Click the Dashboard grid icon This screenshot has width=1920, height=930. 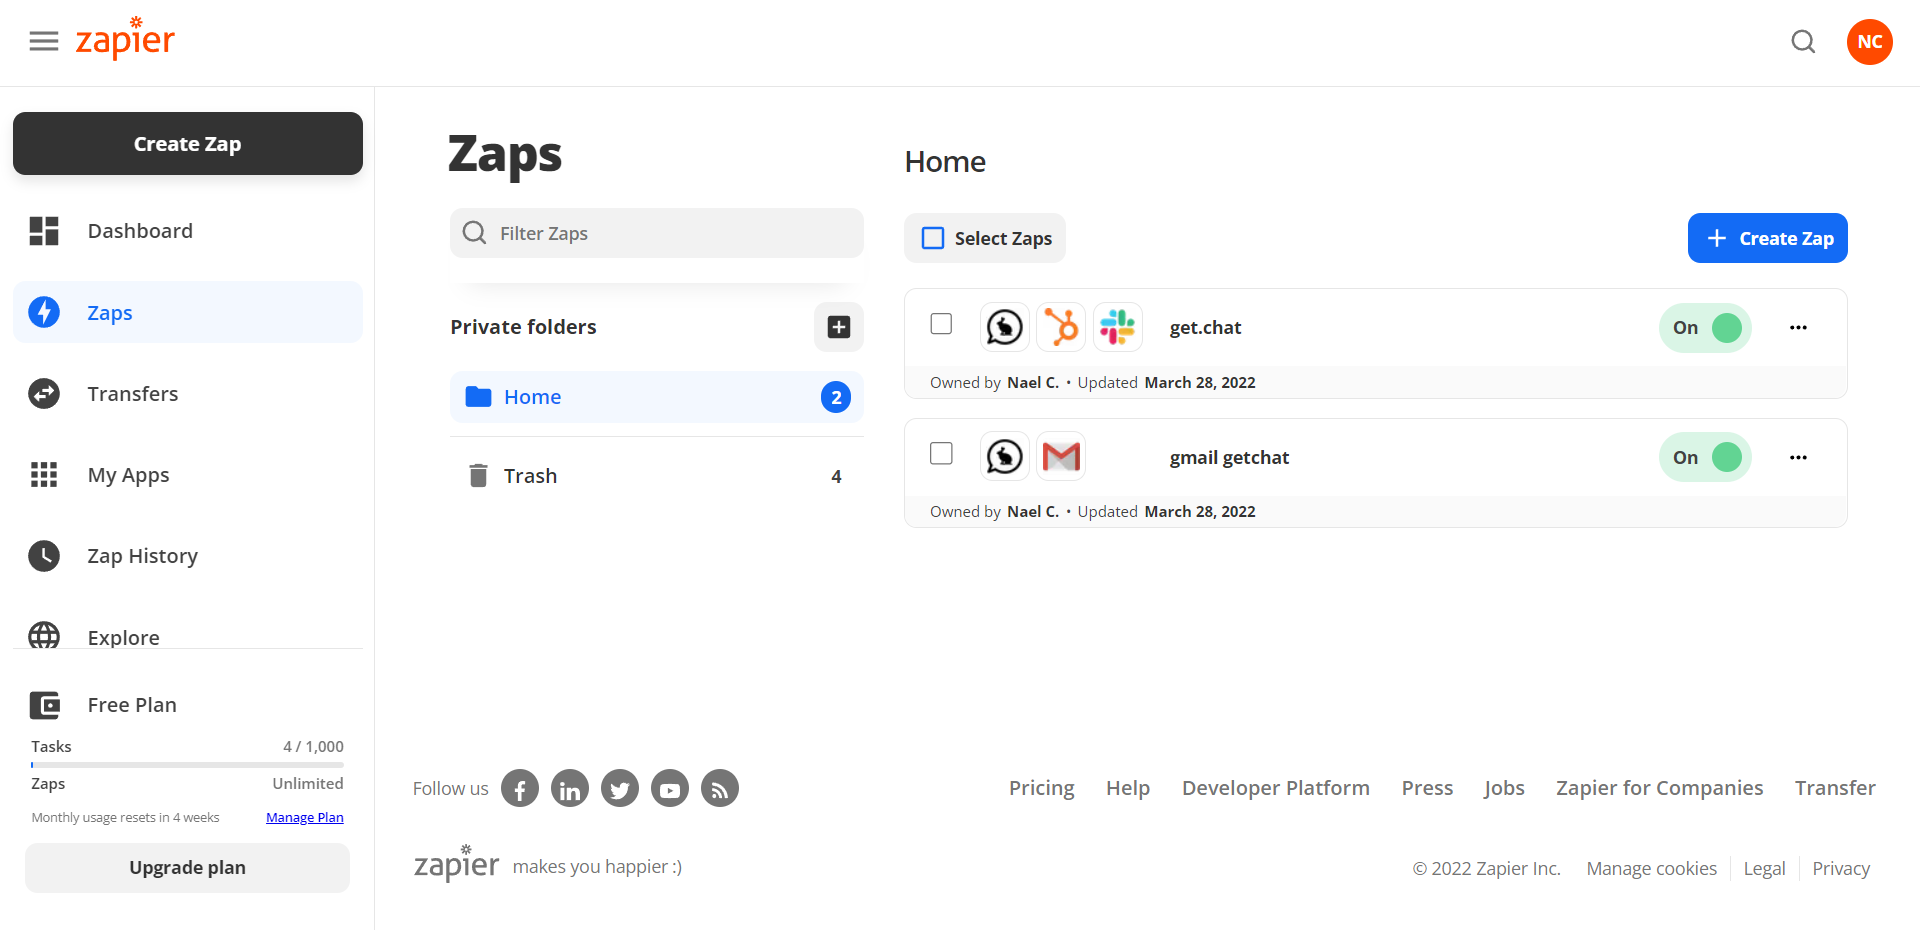click(44, 231)
